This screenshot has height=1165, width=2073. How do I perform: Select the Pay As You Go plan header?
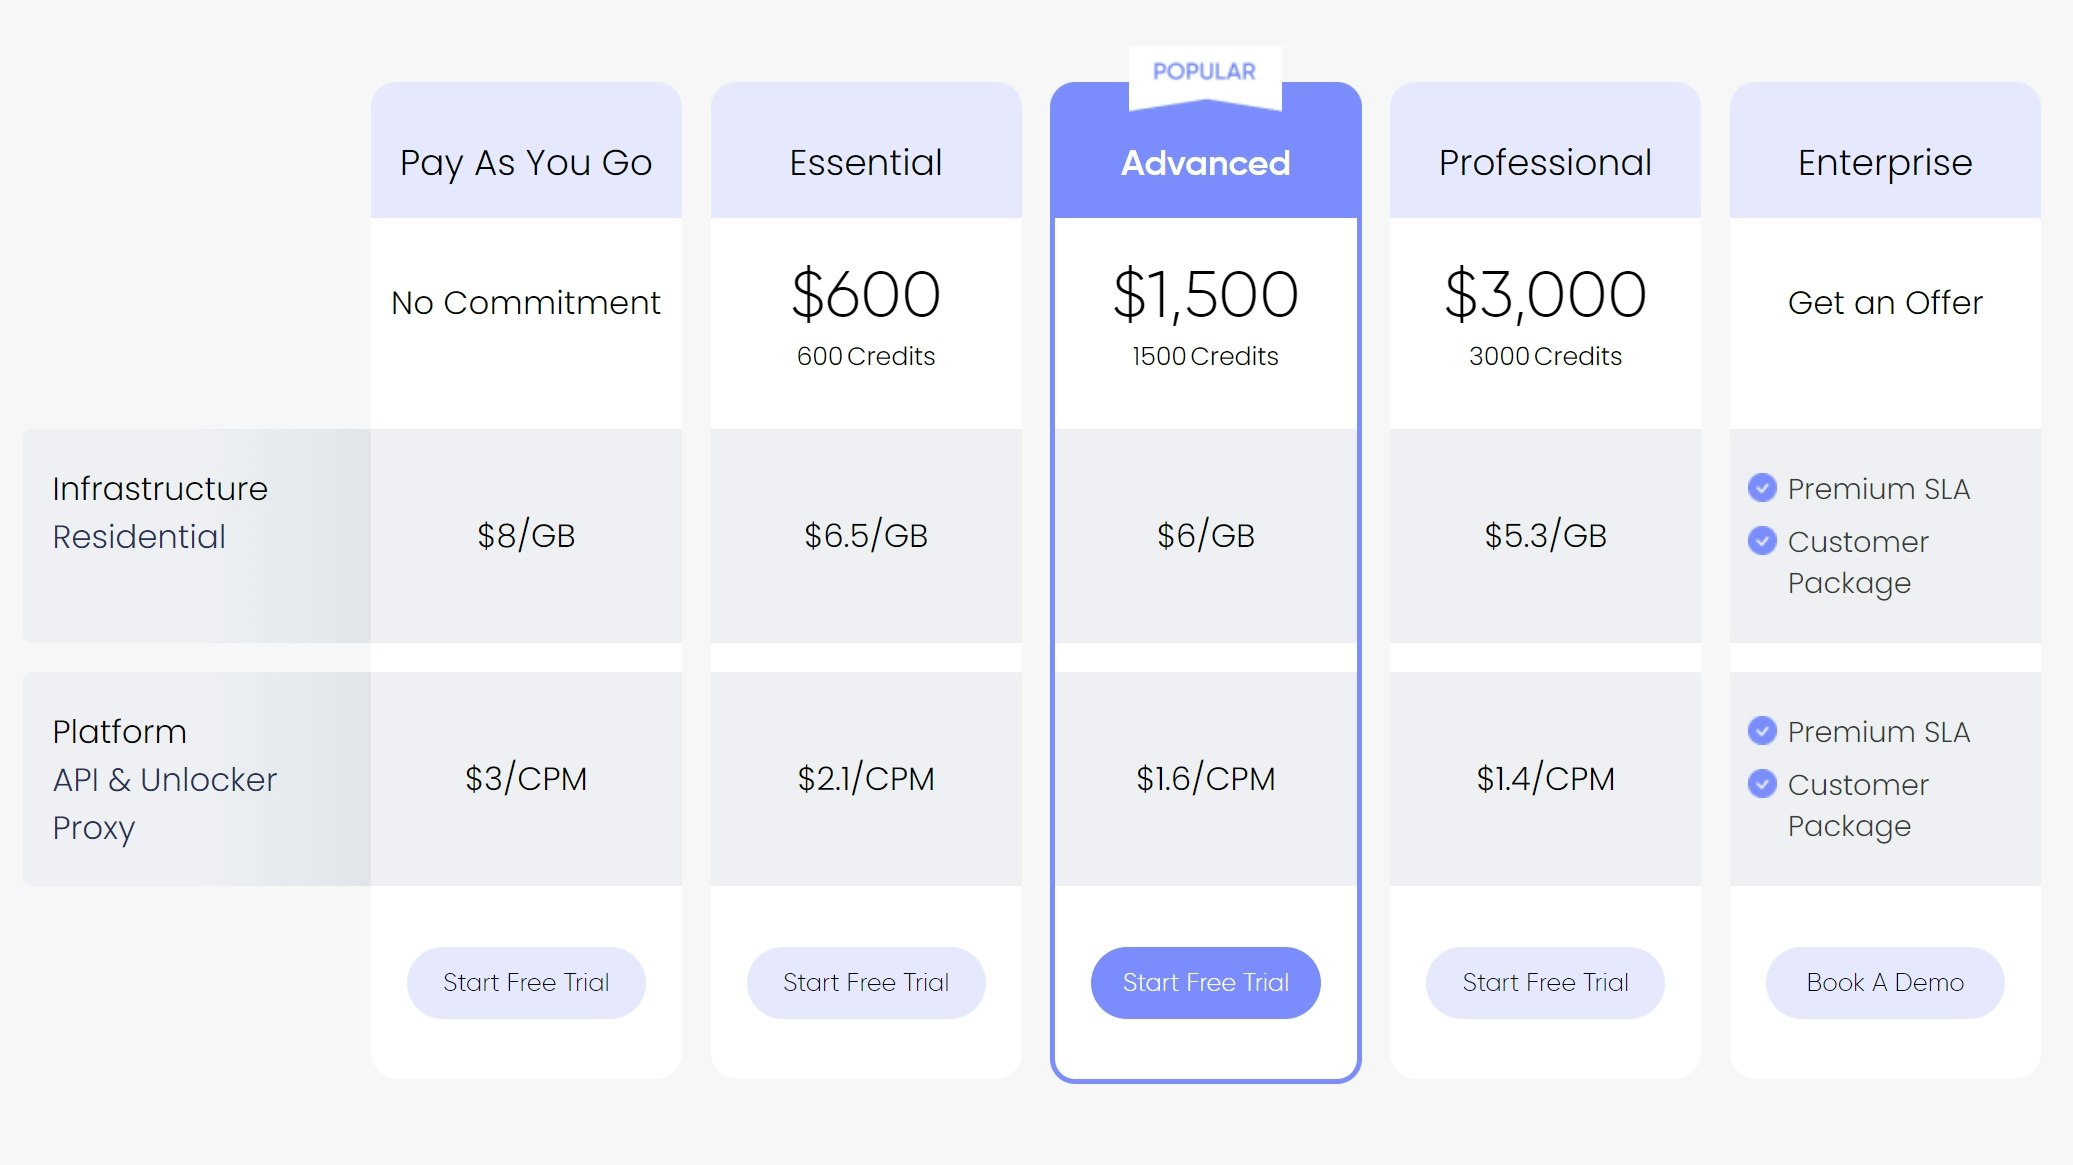tap(526, 162)
